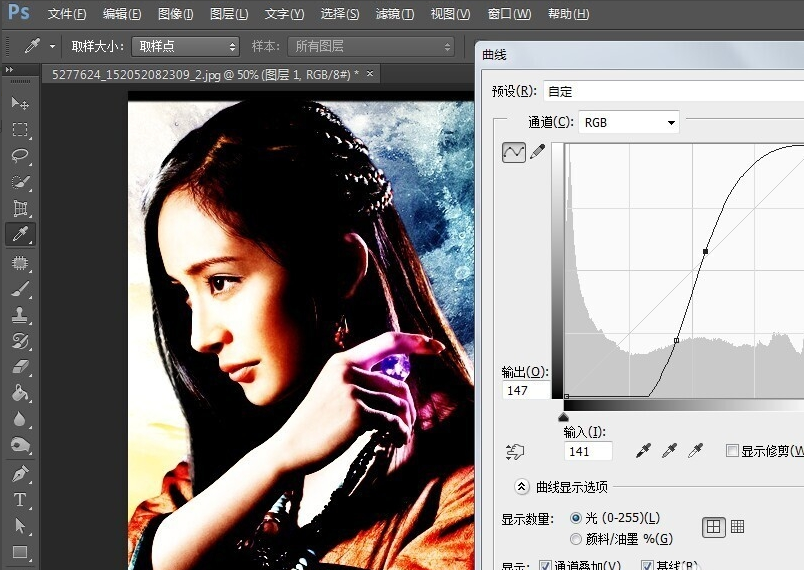Click the selected upper curve point
This screenshot has width=804, height=570.
click(x=705, y=251)
